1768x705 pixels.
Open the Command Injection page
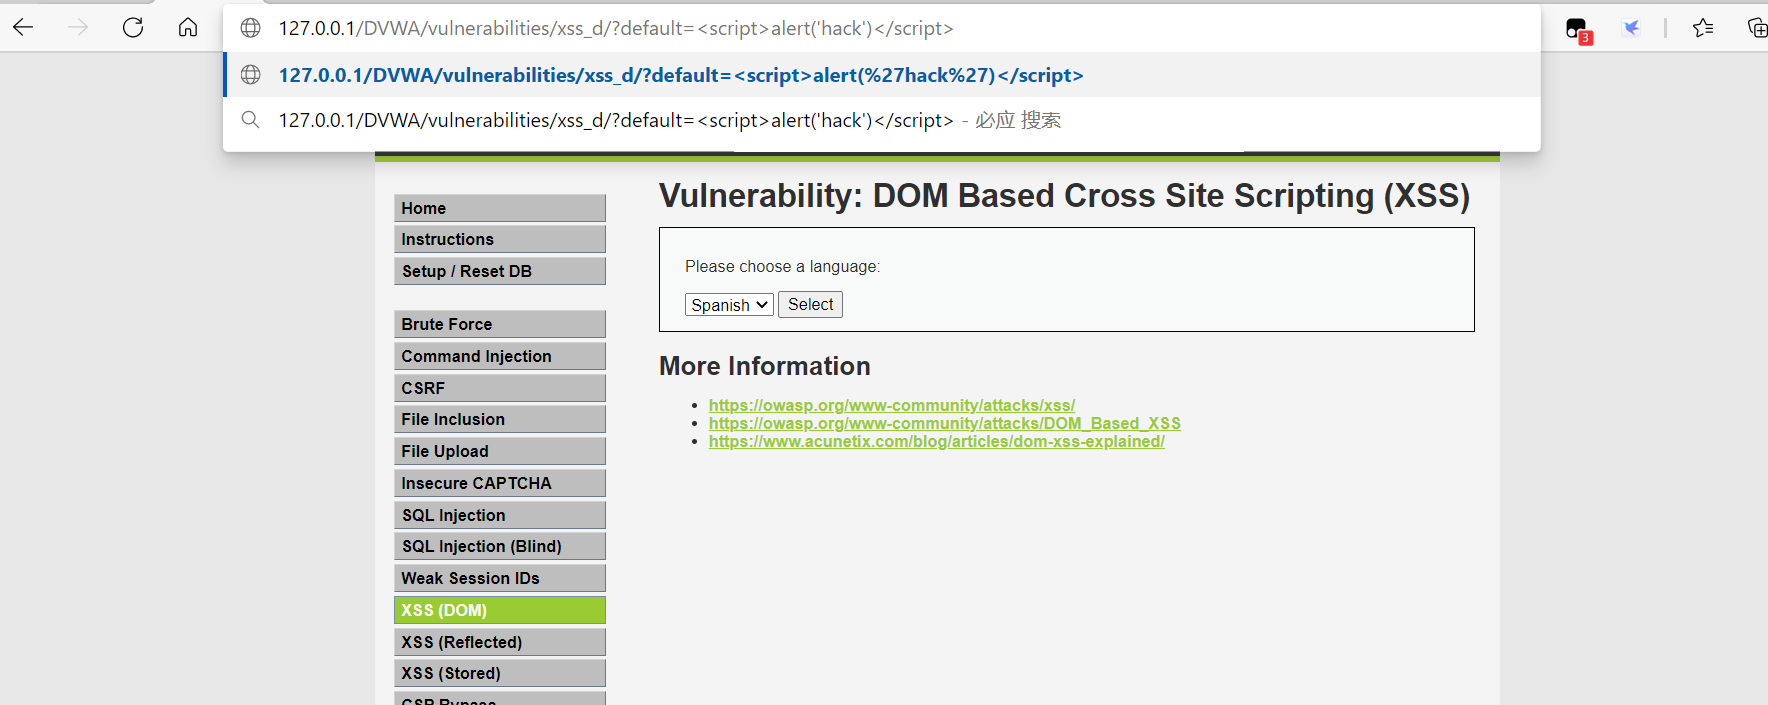coord(500,356)
